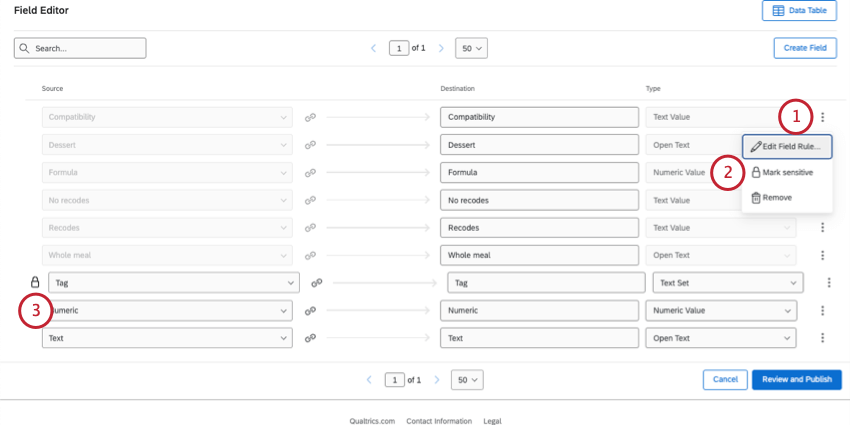The width and height of the screenshot is (850, 425).
Task: Change the top page size dropdown from 50
Action: [469, 48]
